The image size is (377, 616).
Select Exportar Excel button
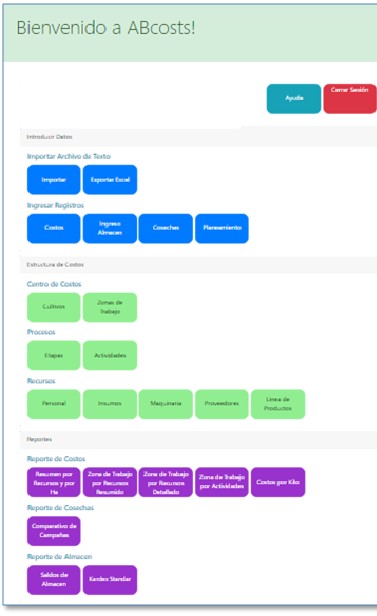click(110, 180)
